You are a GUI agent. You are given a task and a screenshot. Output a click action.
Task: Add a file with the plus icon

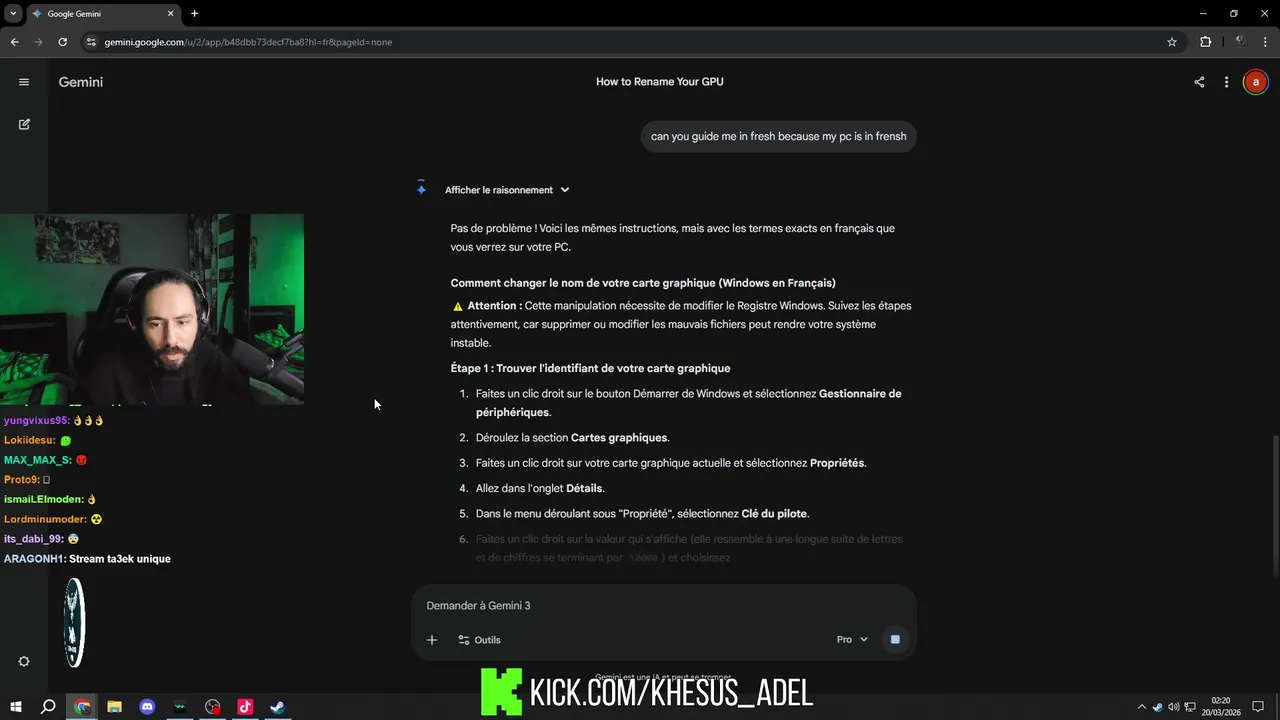432,640
